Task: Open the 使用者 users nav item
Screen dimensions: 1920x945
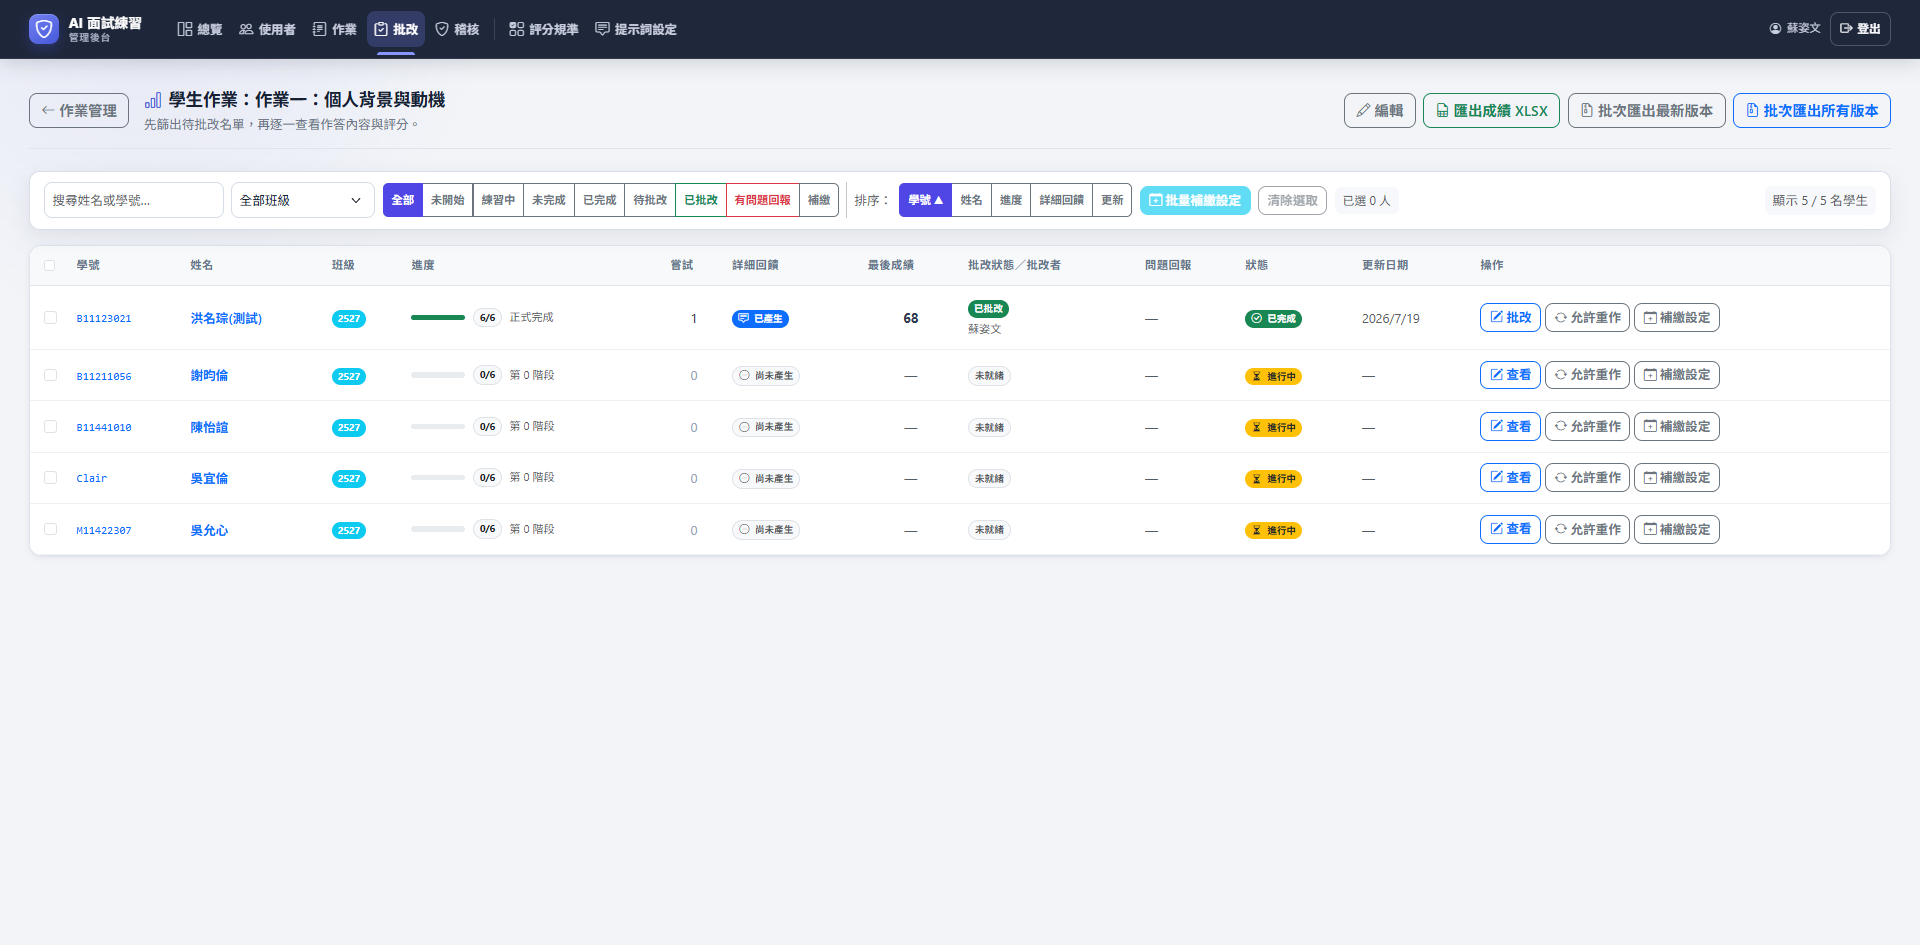Action: click(267, 29)
